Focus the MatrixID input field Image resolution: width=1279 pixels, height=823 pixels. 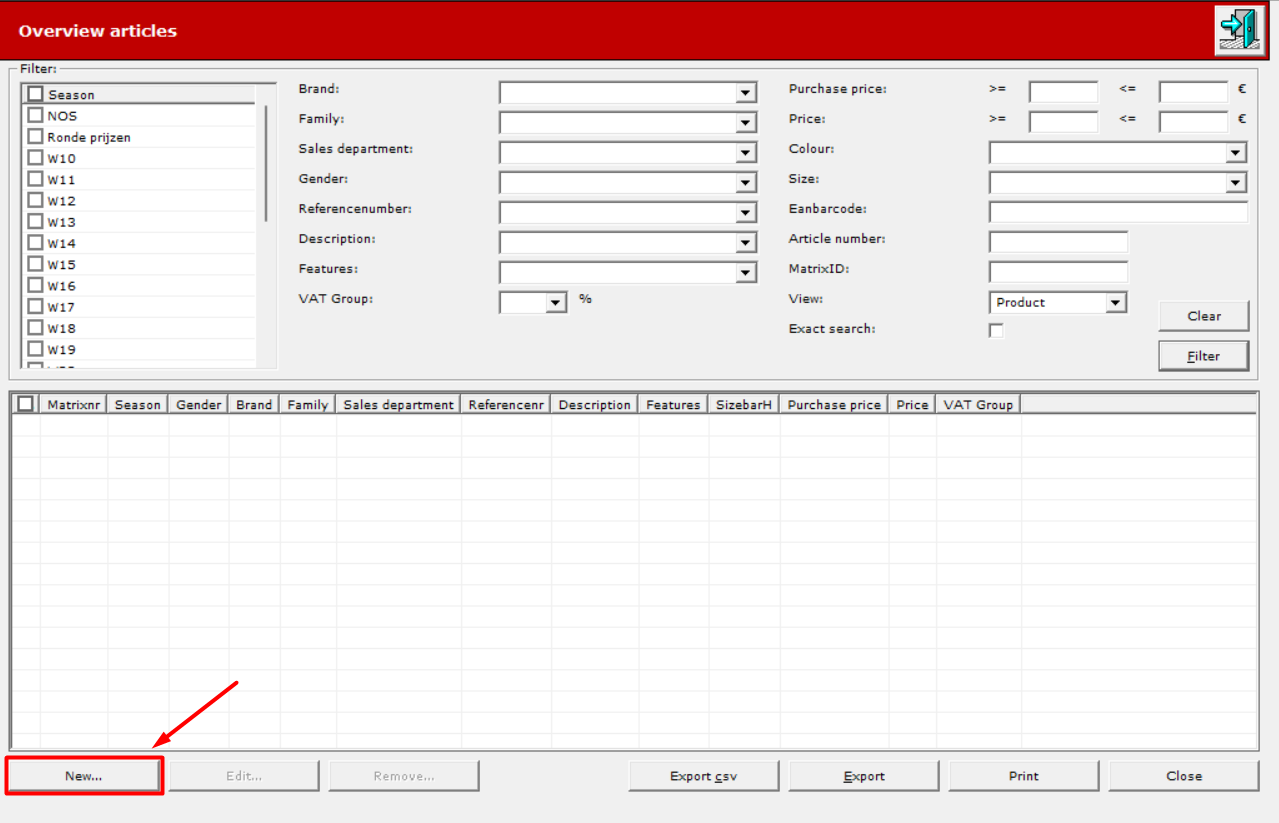(x=1058, y=272)
